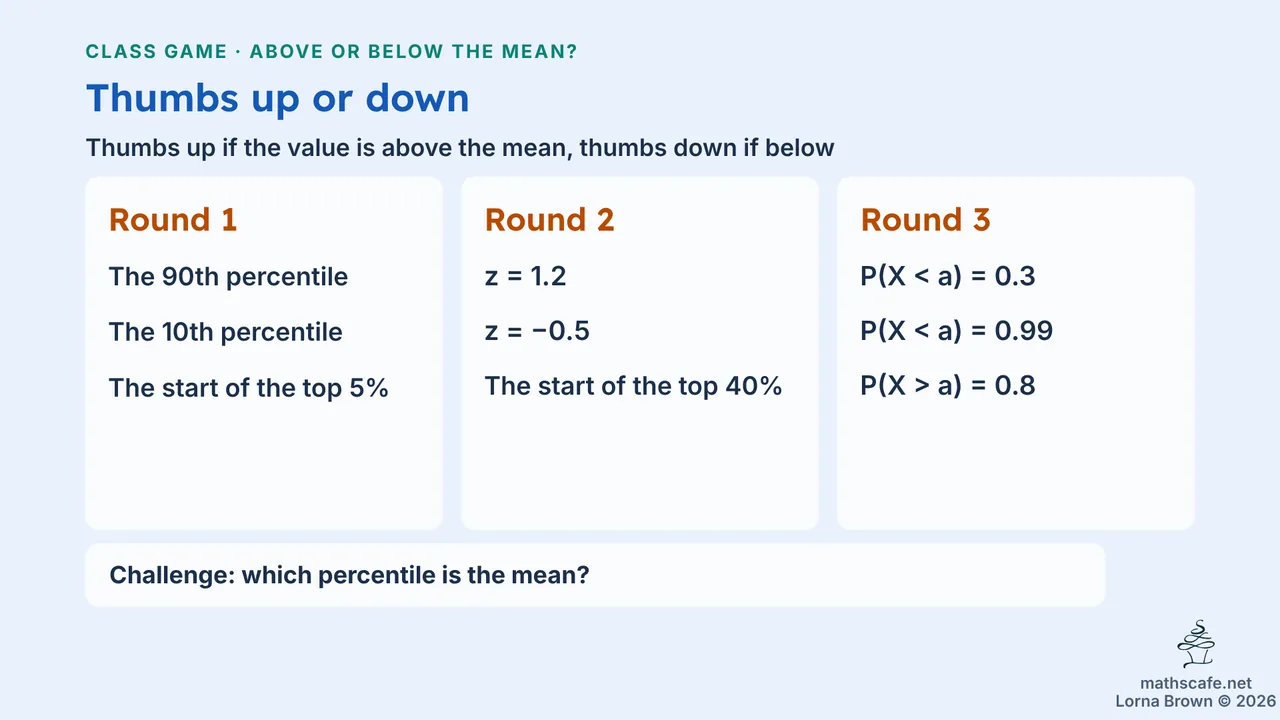Click the mathscafe stacked cups logo icon

coord(1196,645)
